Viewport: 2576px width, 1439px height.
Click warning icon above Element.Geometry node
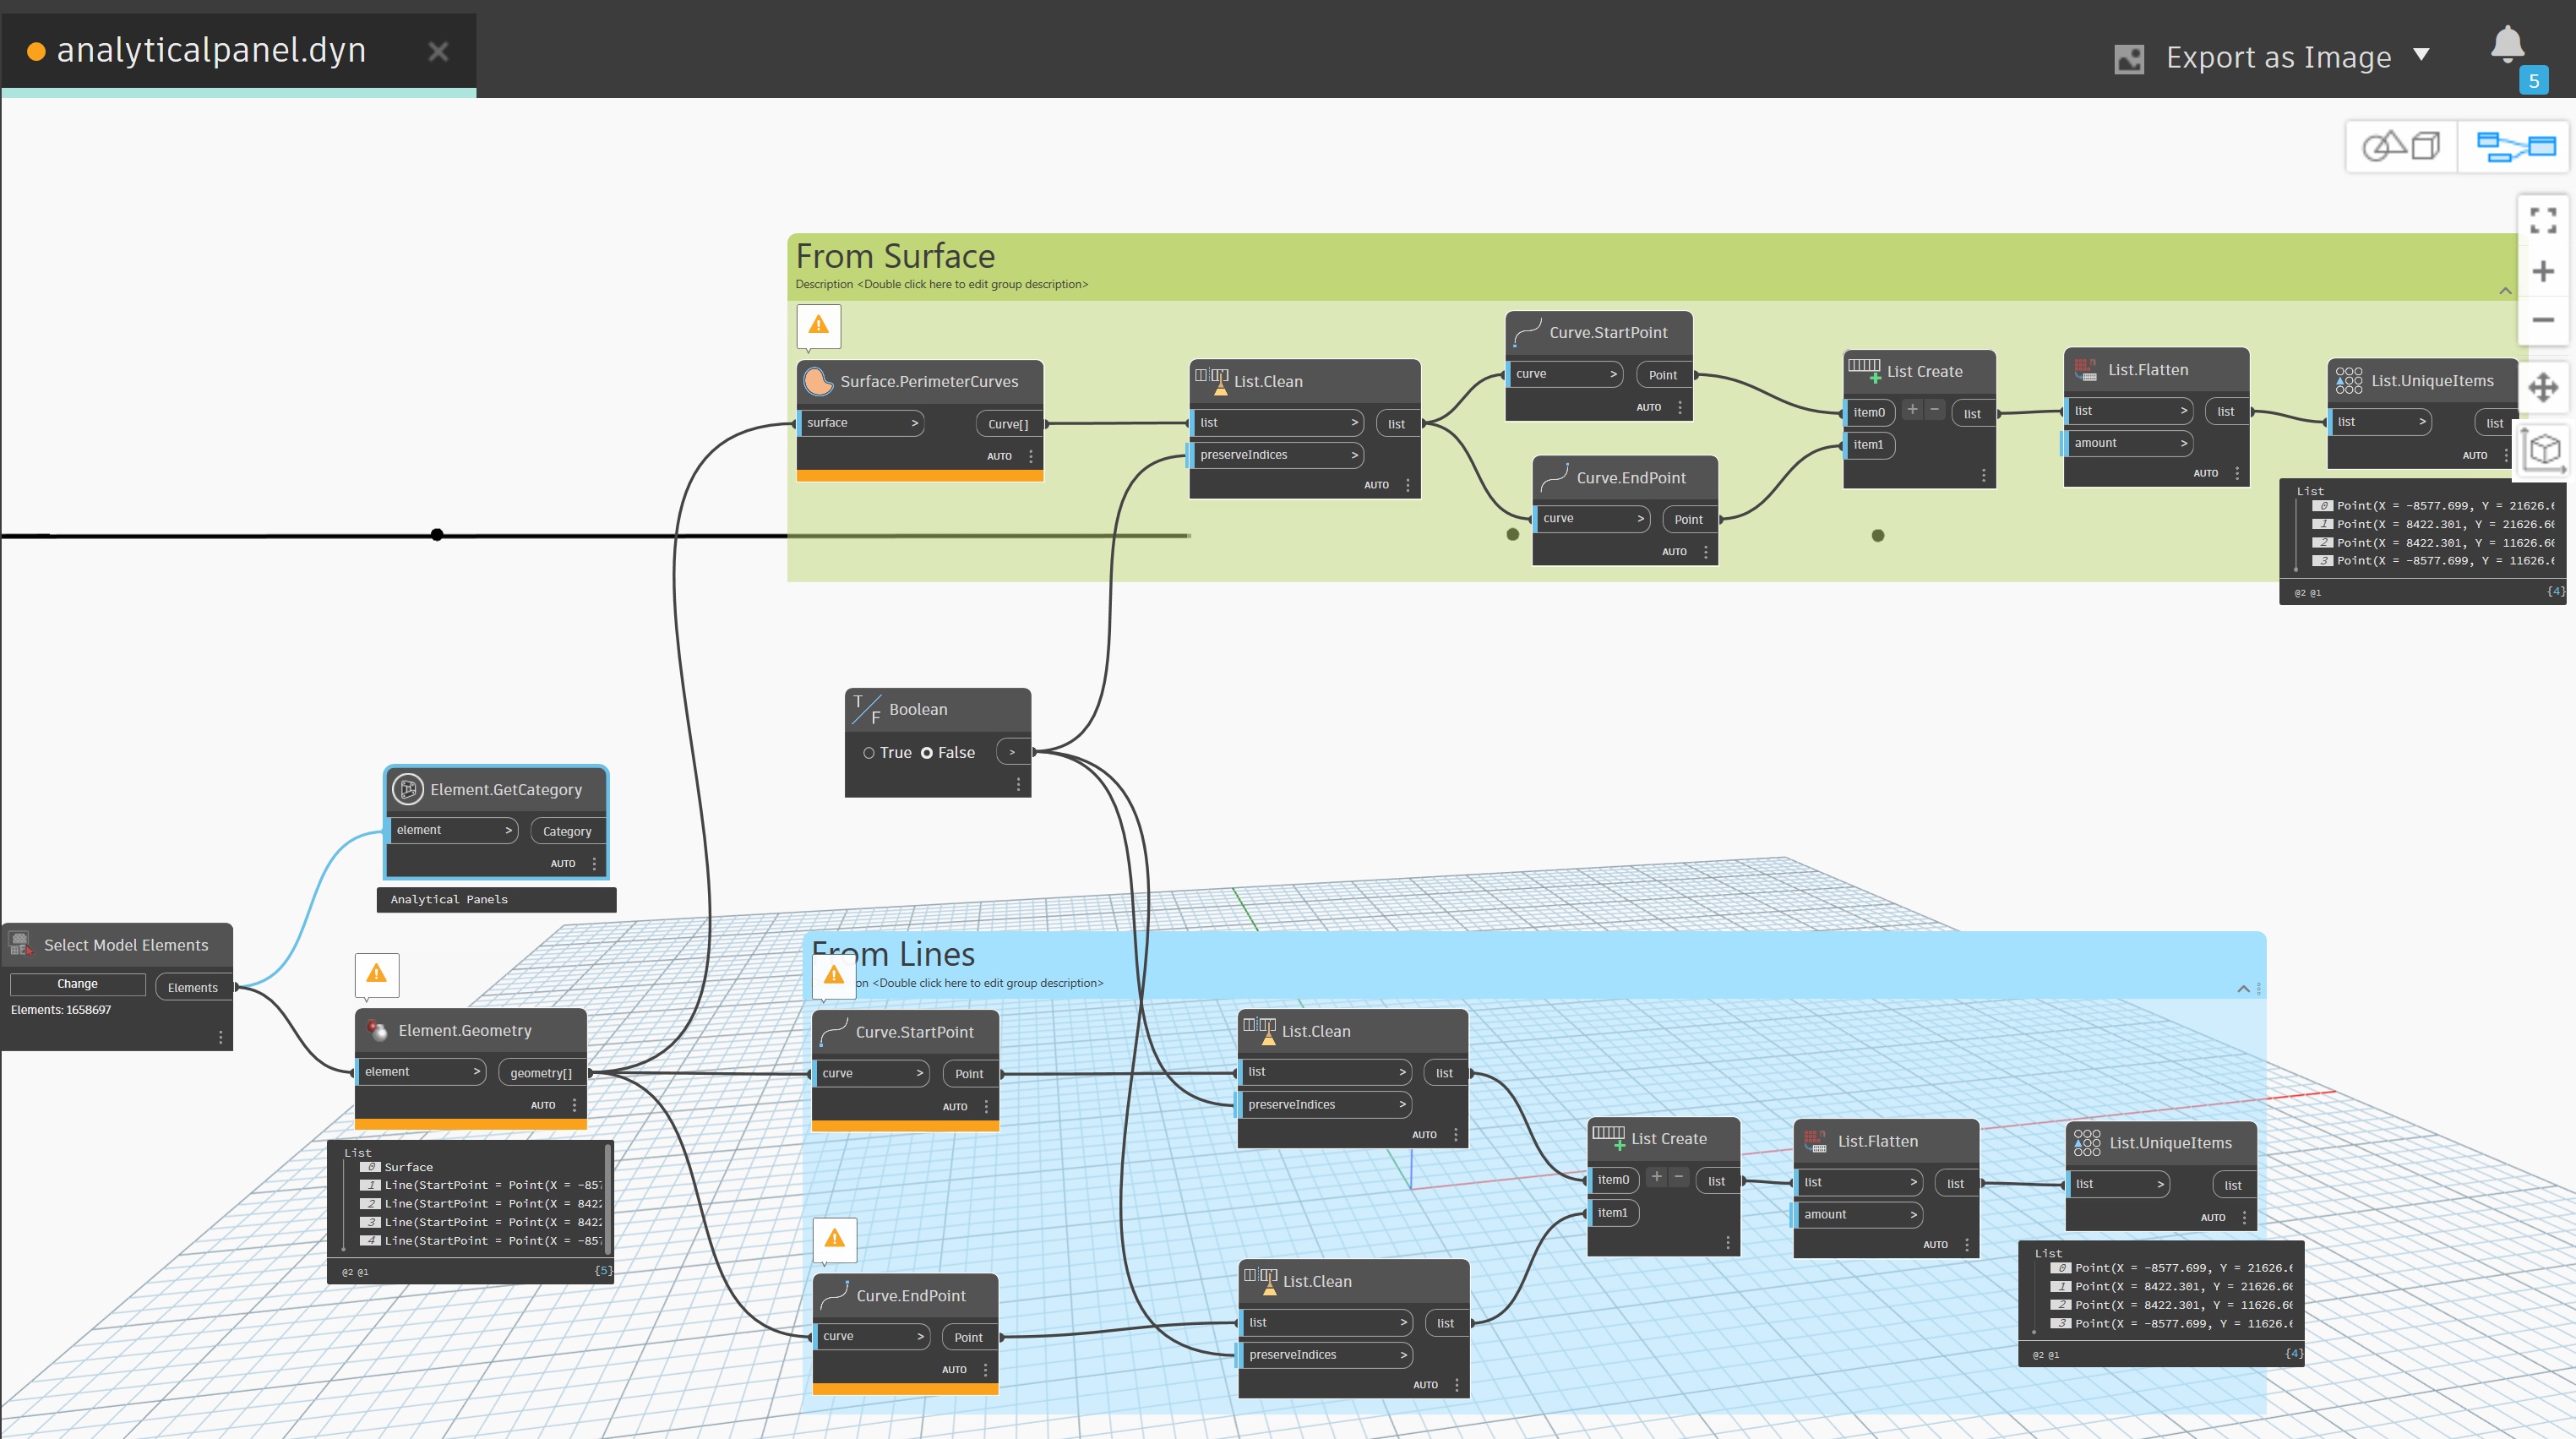pos(376,973)
